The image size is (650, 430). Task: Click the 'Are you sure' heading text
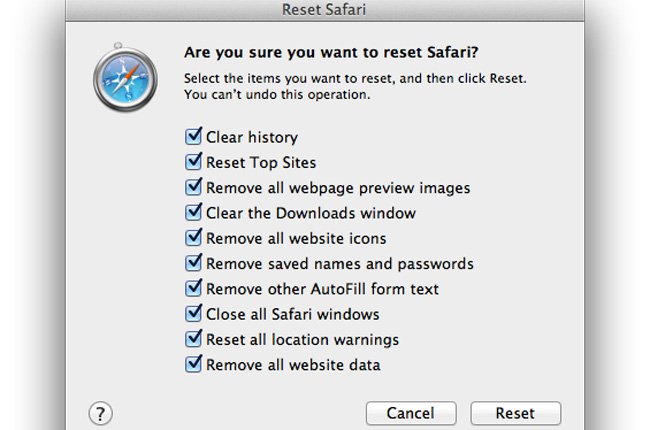click(325, 53)
